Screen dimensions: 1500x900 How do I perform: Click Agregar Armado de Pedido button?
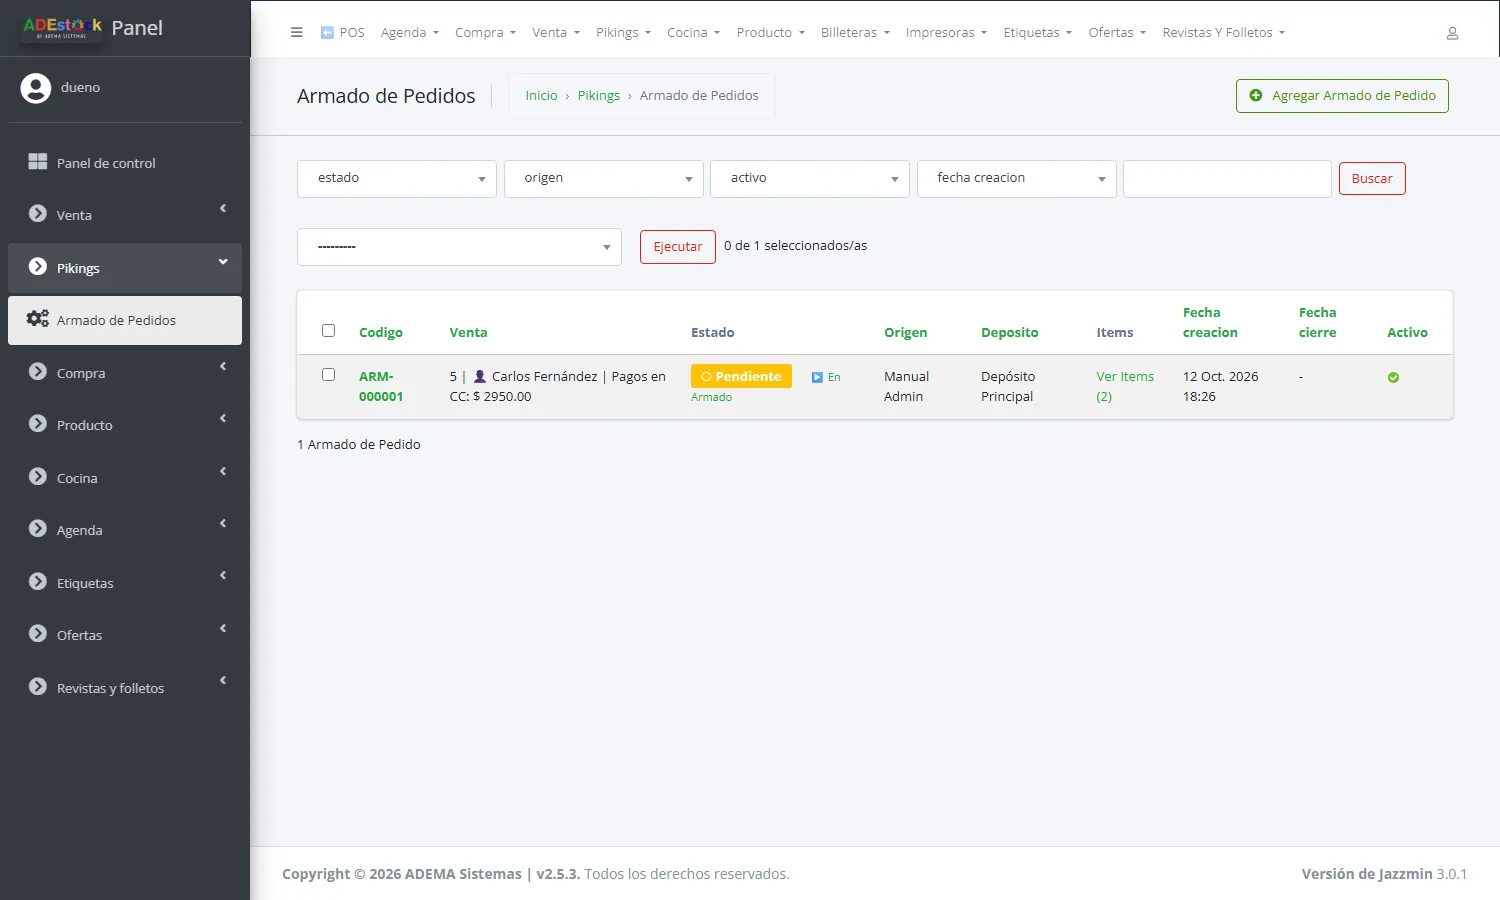1342,96
